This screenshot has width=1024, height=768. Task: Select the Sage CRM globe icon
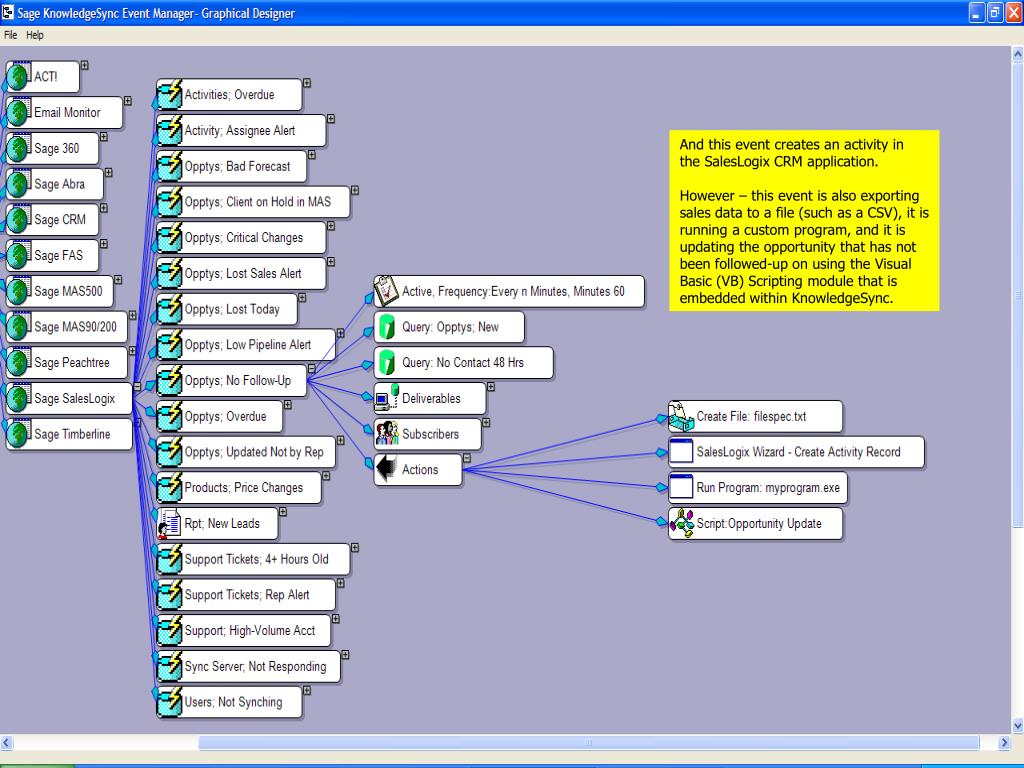click(19, 219)
